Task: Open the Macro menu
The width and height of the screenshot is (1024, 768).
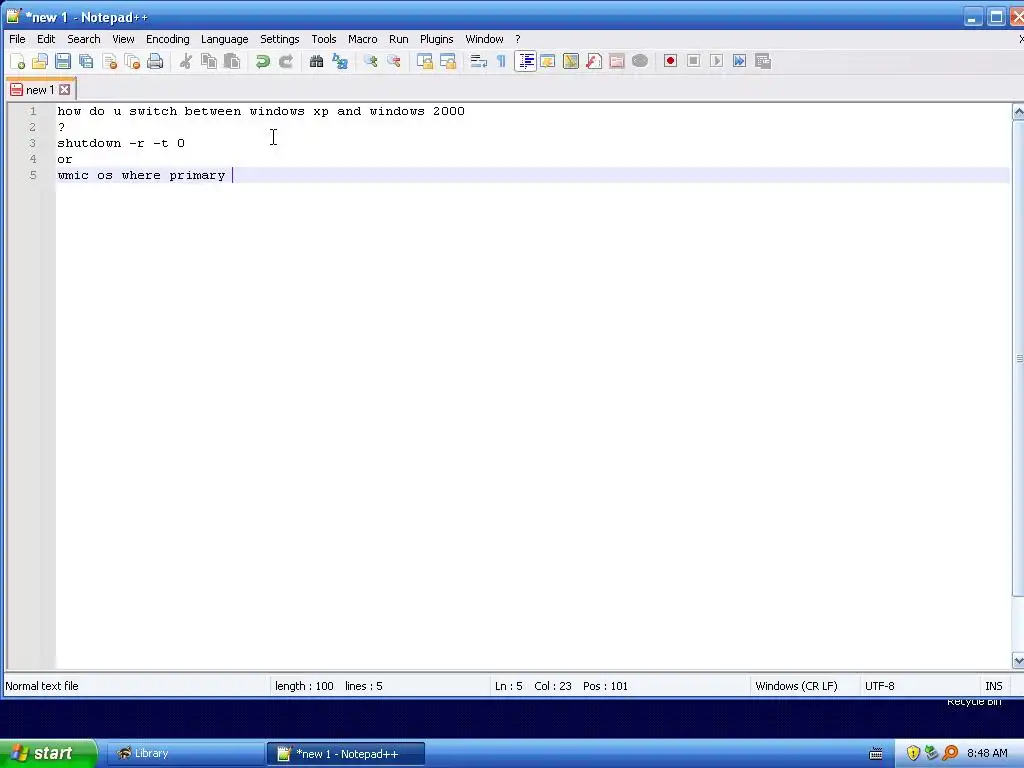Action: pos(362,39)
